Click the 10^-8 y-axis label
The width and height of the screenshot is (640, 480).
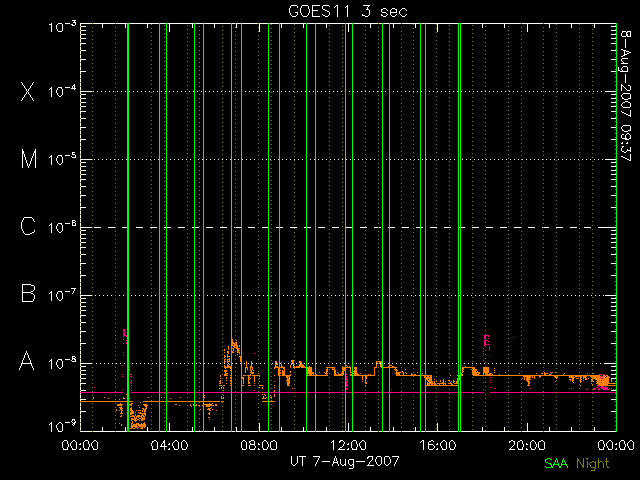point(62,363)
